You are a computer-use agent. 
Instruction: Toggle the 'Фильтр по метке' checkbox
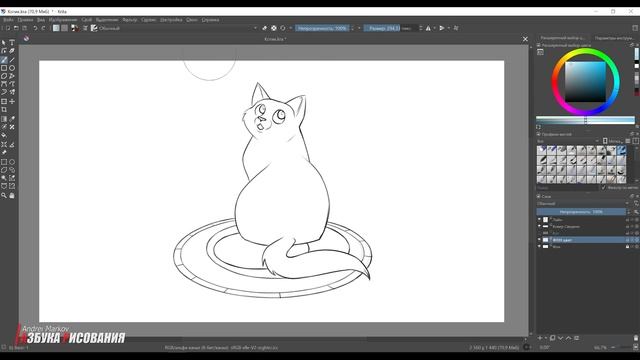tap(604, 187)
